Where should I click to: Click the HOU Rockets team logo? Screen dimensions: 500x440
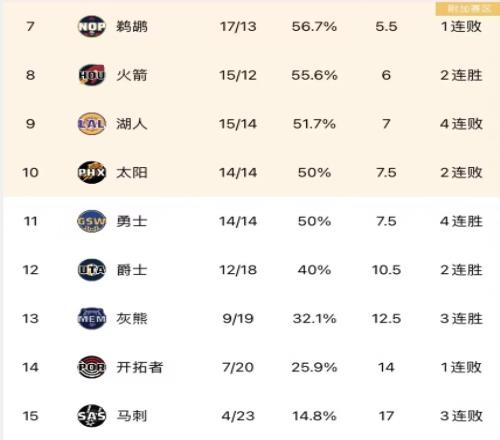click(92, 75)
